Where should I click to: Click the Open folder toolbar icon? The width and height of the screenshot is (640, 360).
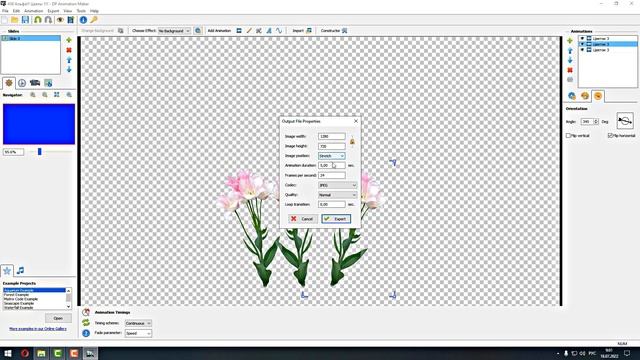(x=15, y=20)
